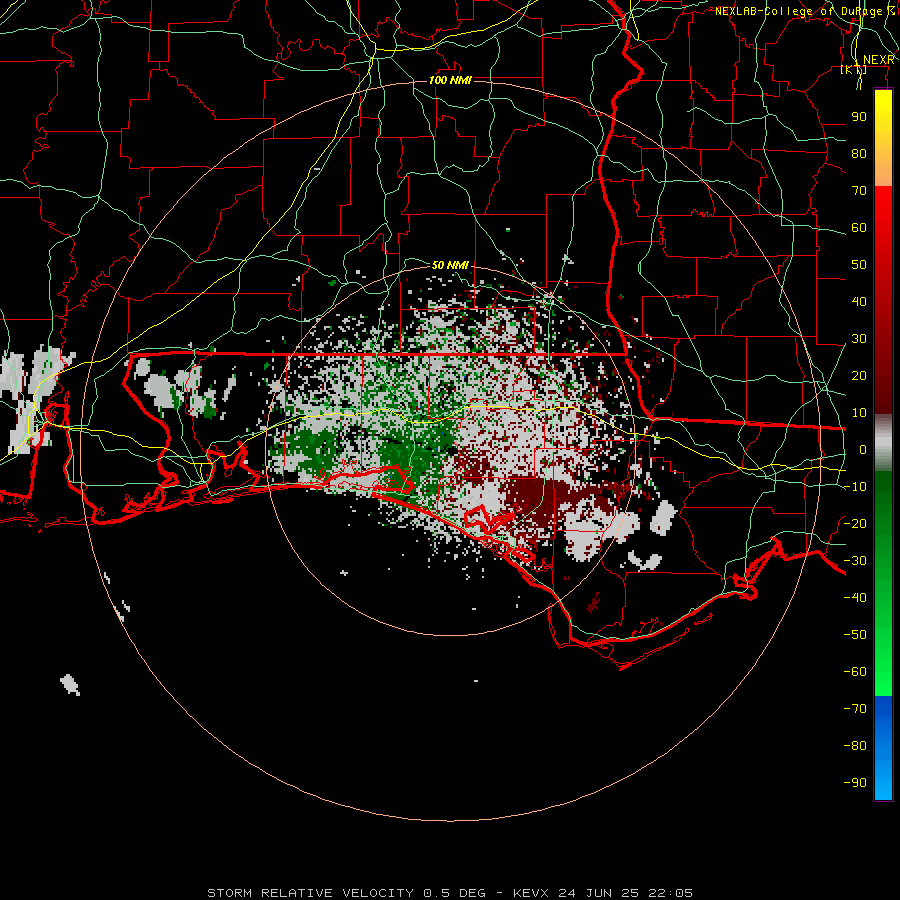Click the 90 value on the velocity scale
Image resolution: width=900 pixels, height=900 pixels.
[859, 117]
